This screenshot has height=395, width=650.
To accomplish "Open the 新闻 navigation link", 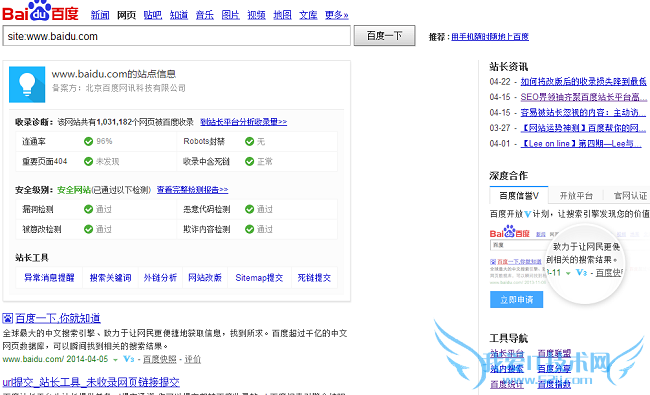I will tap(100, 15).
